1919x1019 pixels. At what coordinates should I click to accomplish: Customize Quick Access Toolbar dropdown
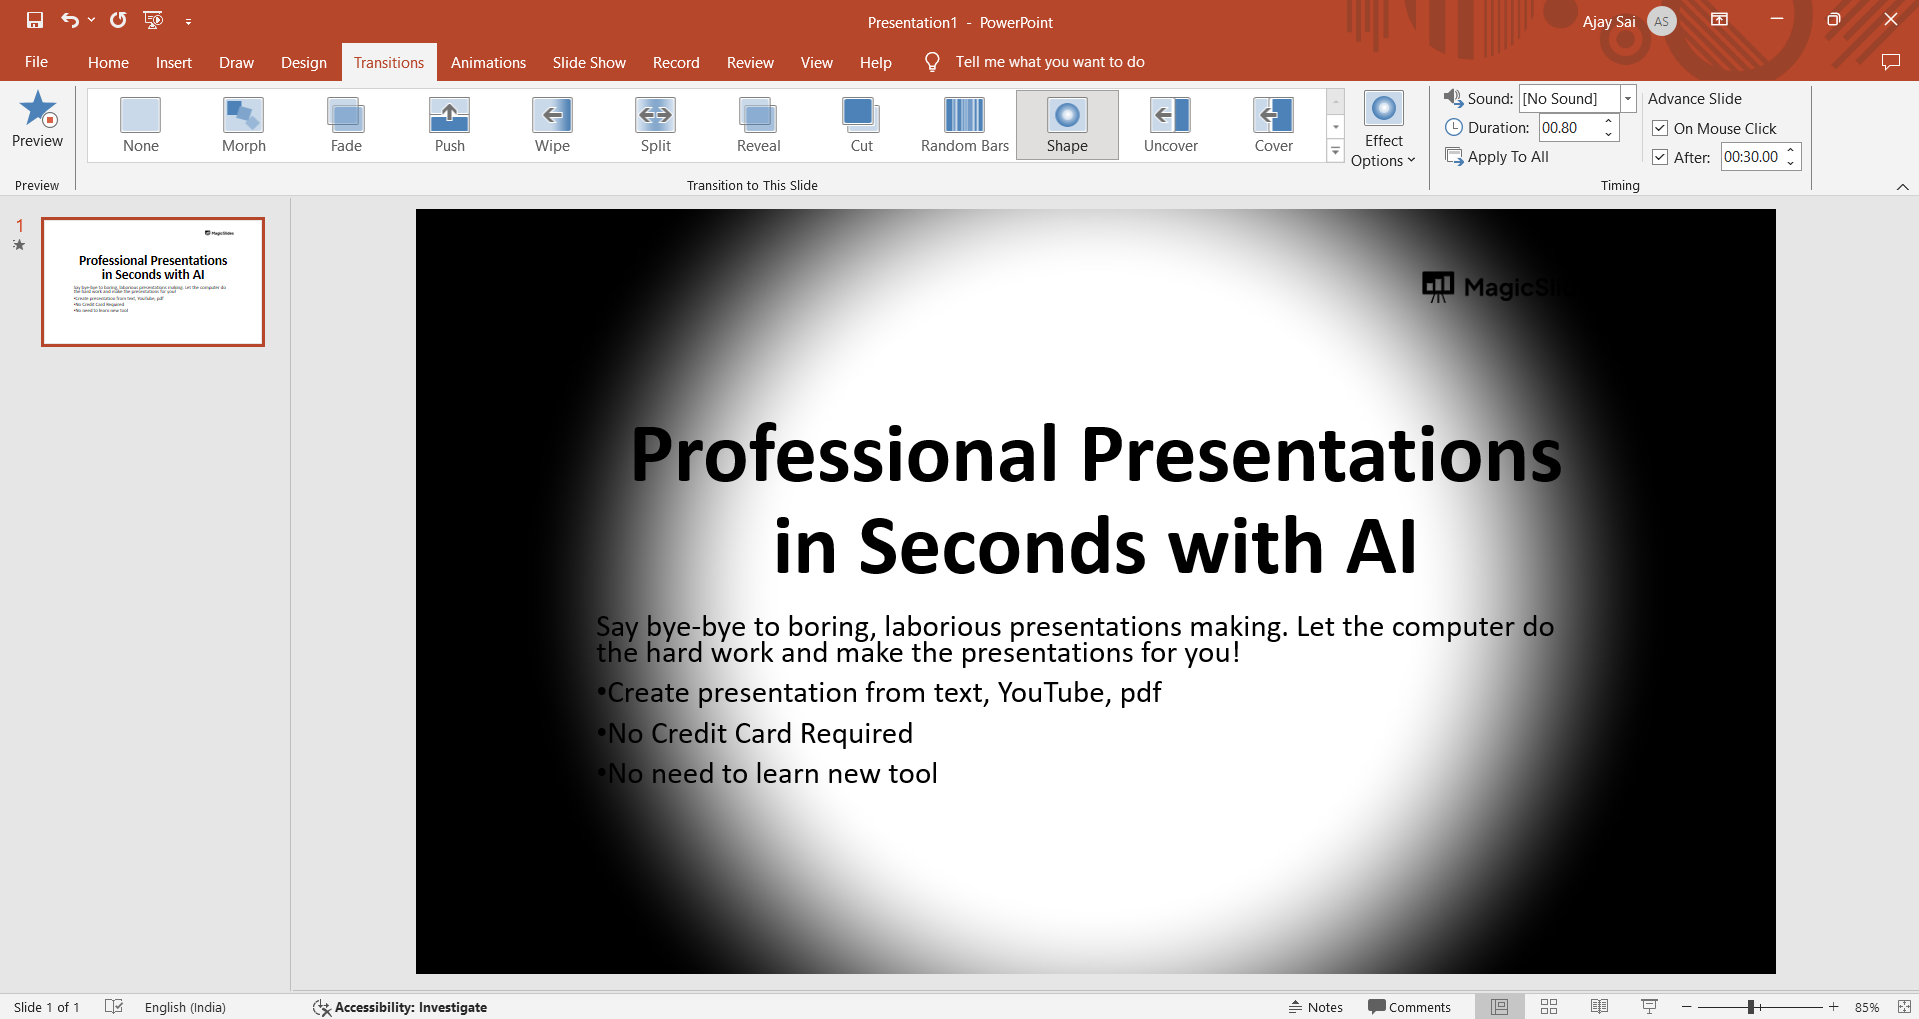pos(188,21)
